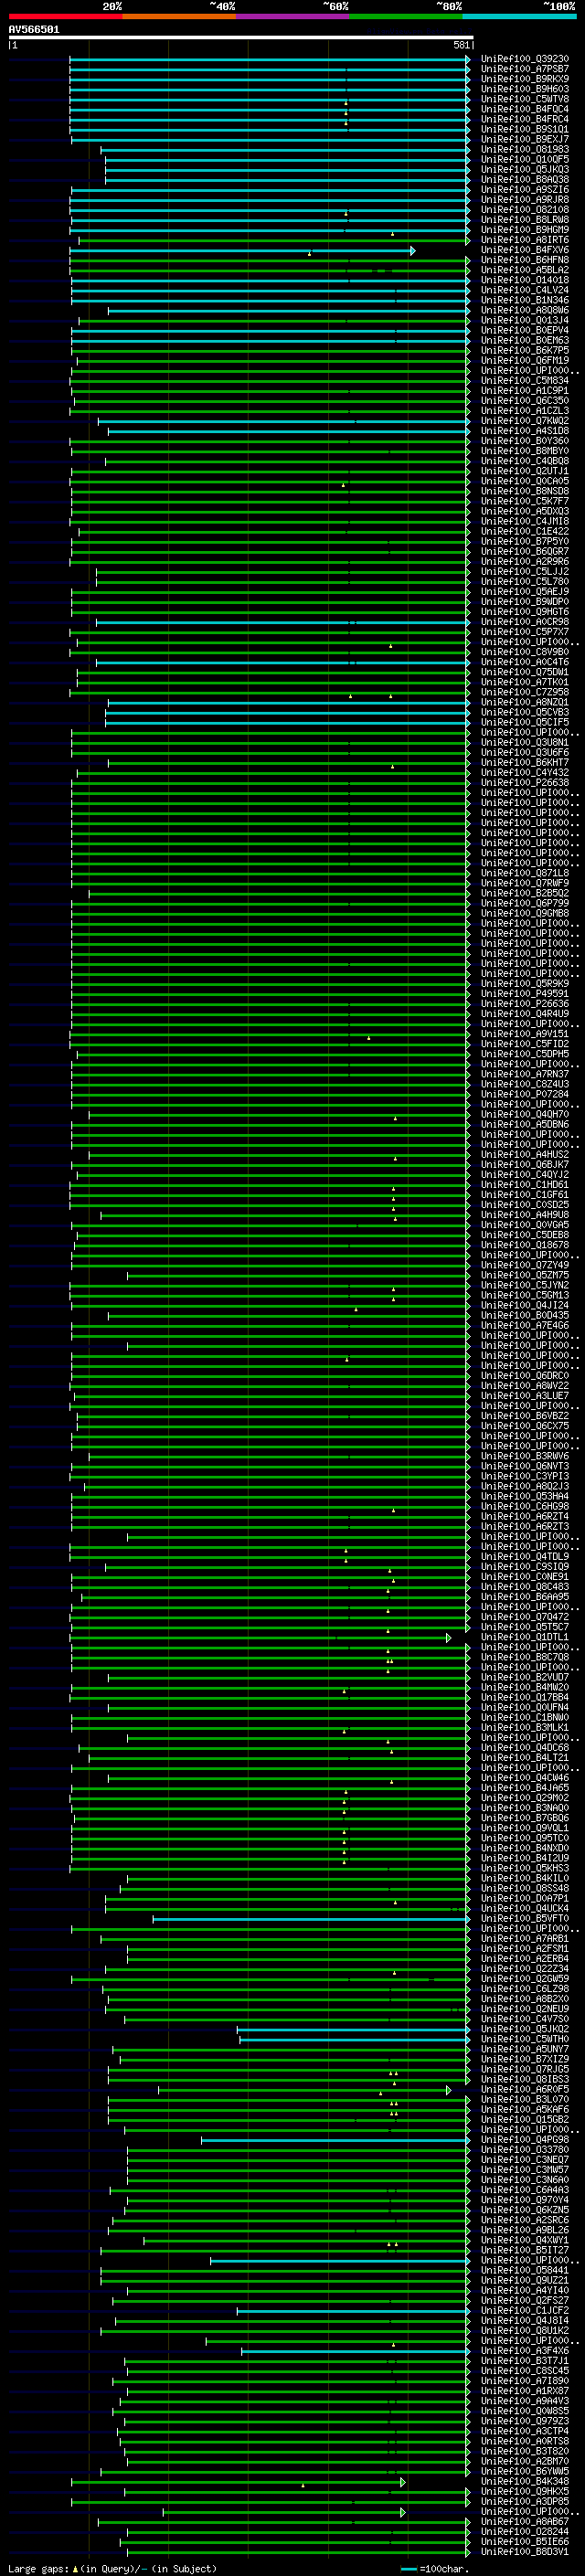Select the UniRef100_C5M834 label
585x2576 pixels.
pyautogui.click(x=525, y=381)
